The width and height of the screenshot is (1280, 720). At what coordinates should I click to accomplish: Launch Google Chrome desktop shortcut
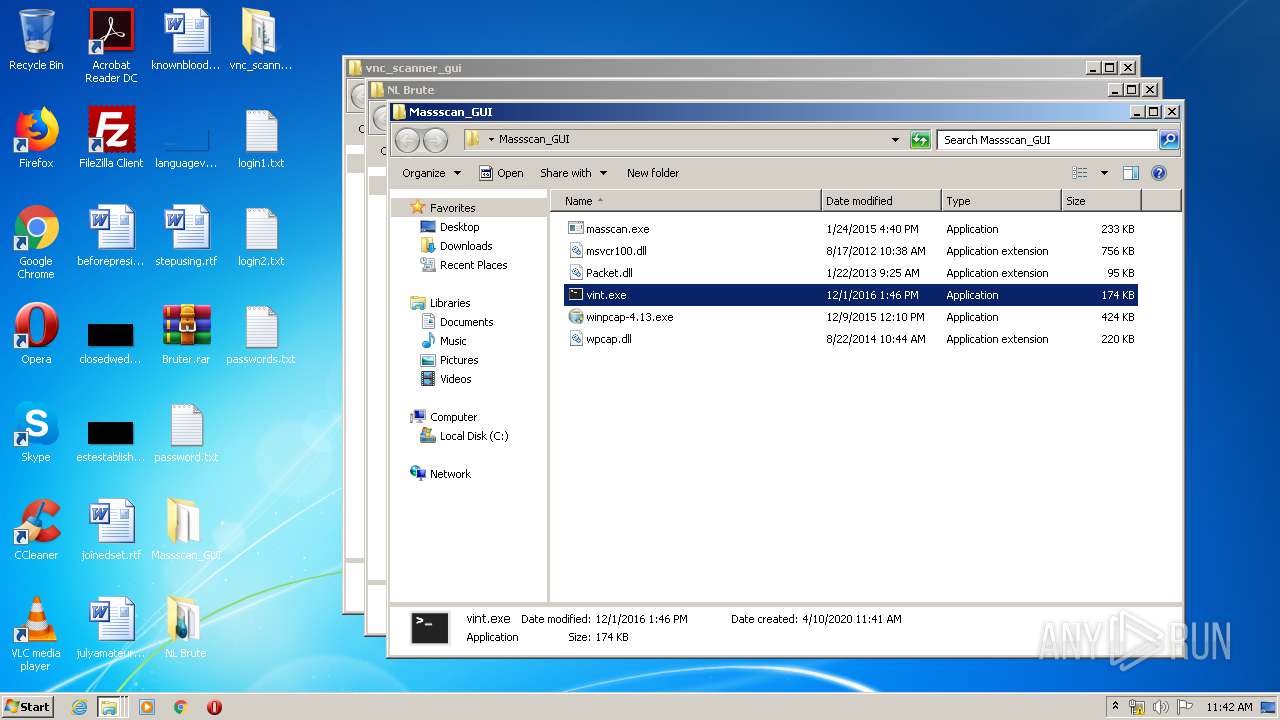tap(36, 242)
